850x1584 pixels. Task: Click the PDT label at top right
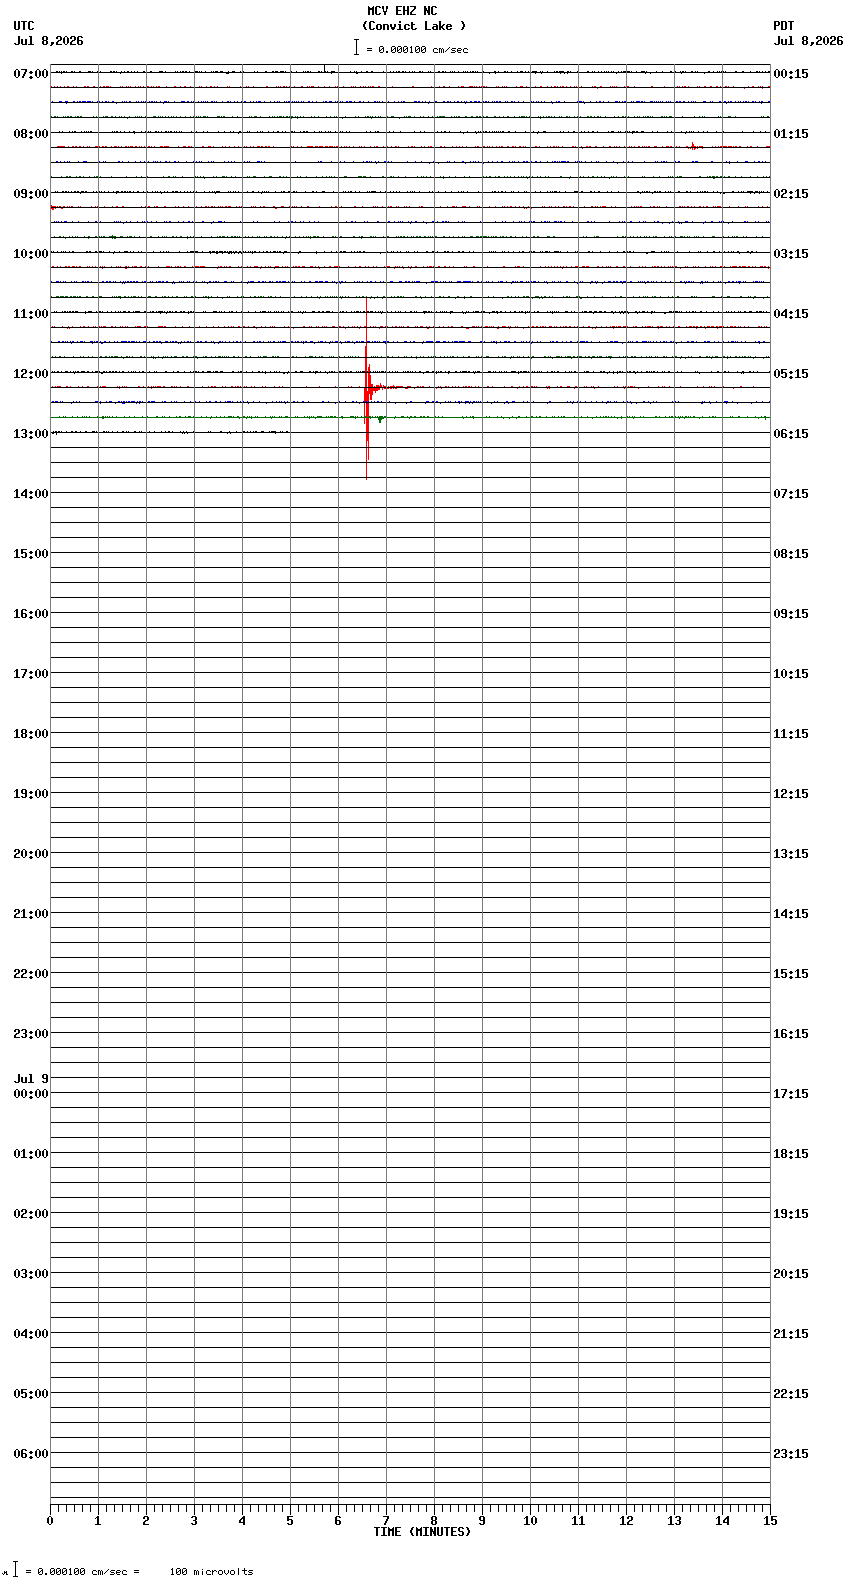[x=784, y=26]
